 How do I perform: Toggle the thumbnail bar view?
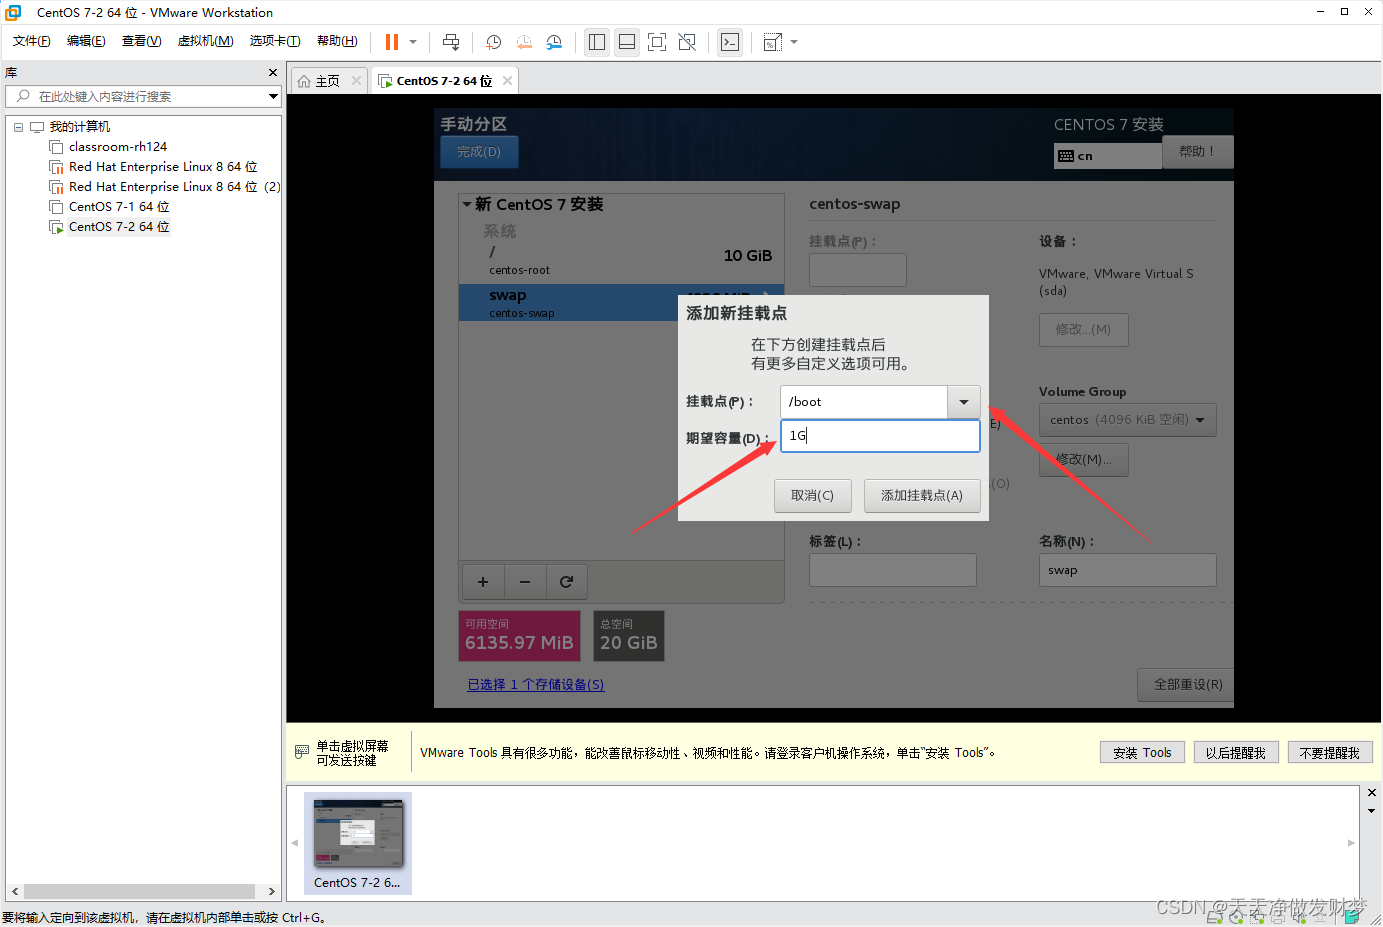[x=627, y=42]
